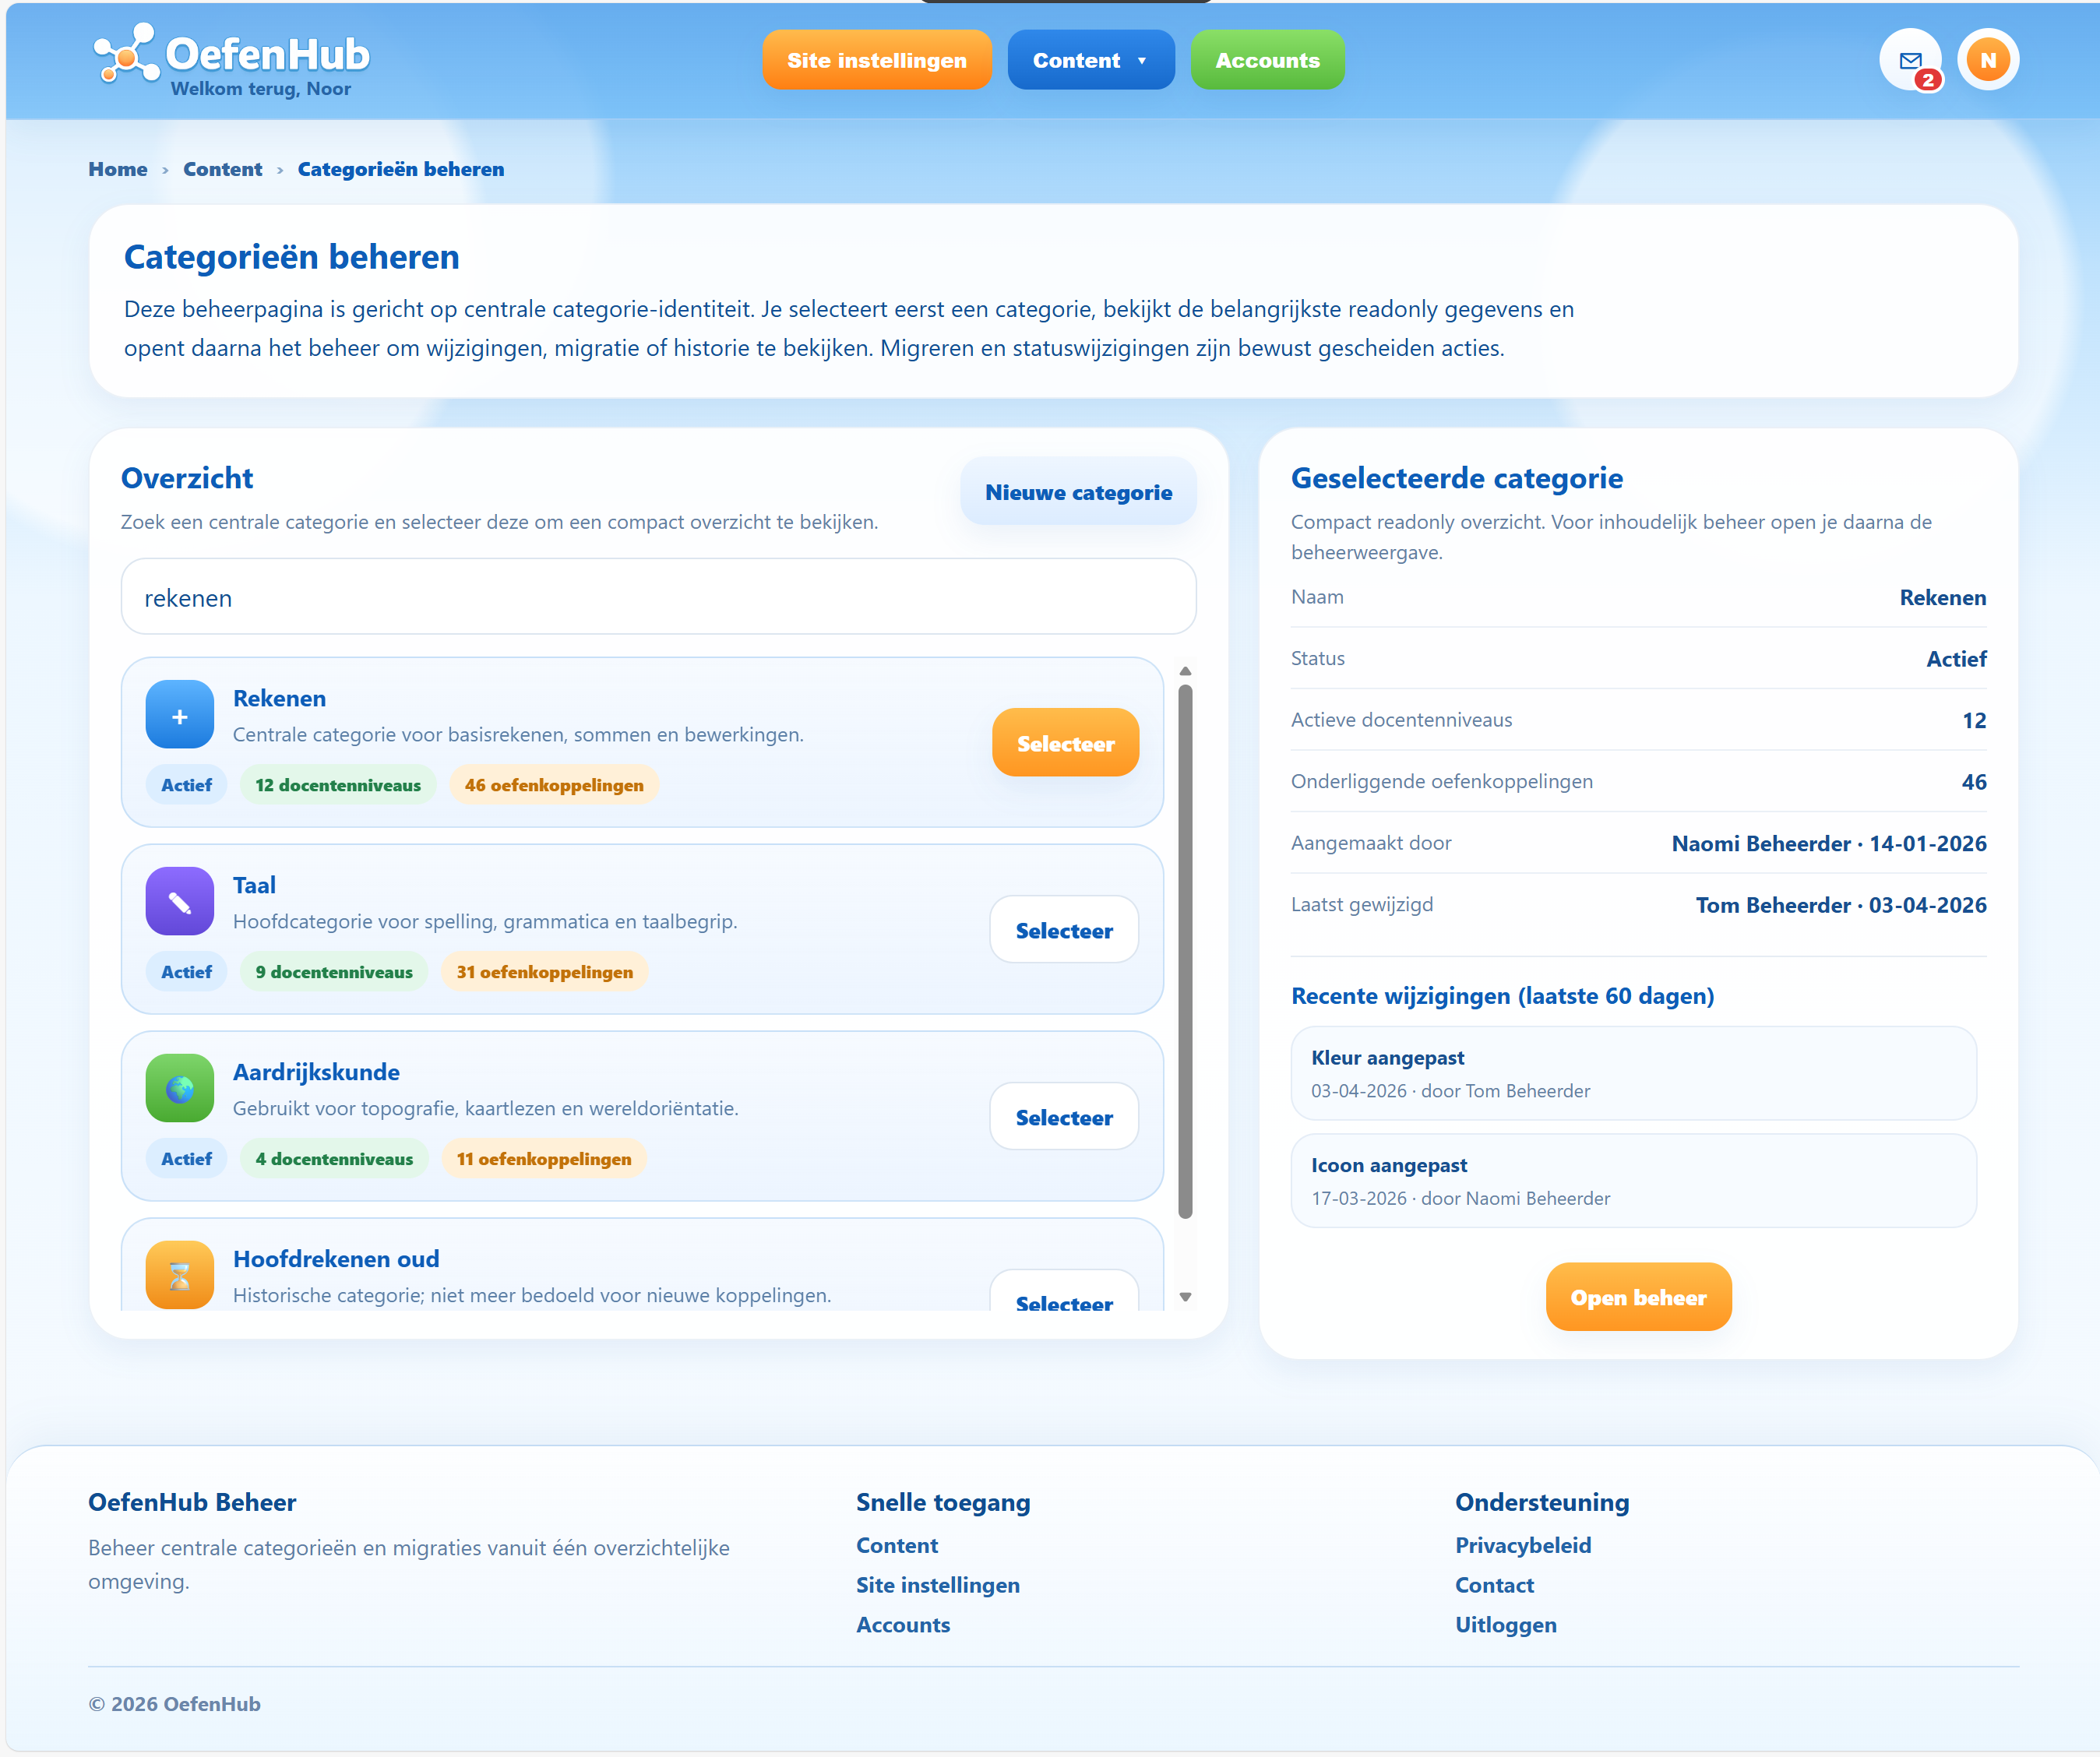Click the Naam value Rekenen
Image resolution: width=2100 pixels, height=1757 pixels.
[1943, 598]
